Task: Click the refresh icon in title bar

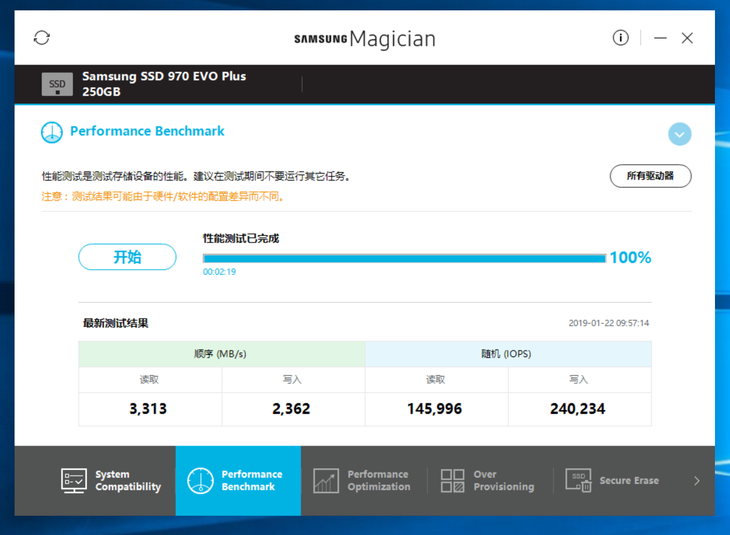Action: (x=42, y=38)
